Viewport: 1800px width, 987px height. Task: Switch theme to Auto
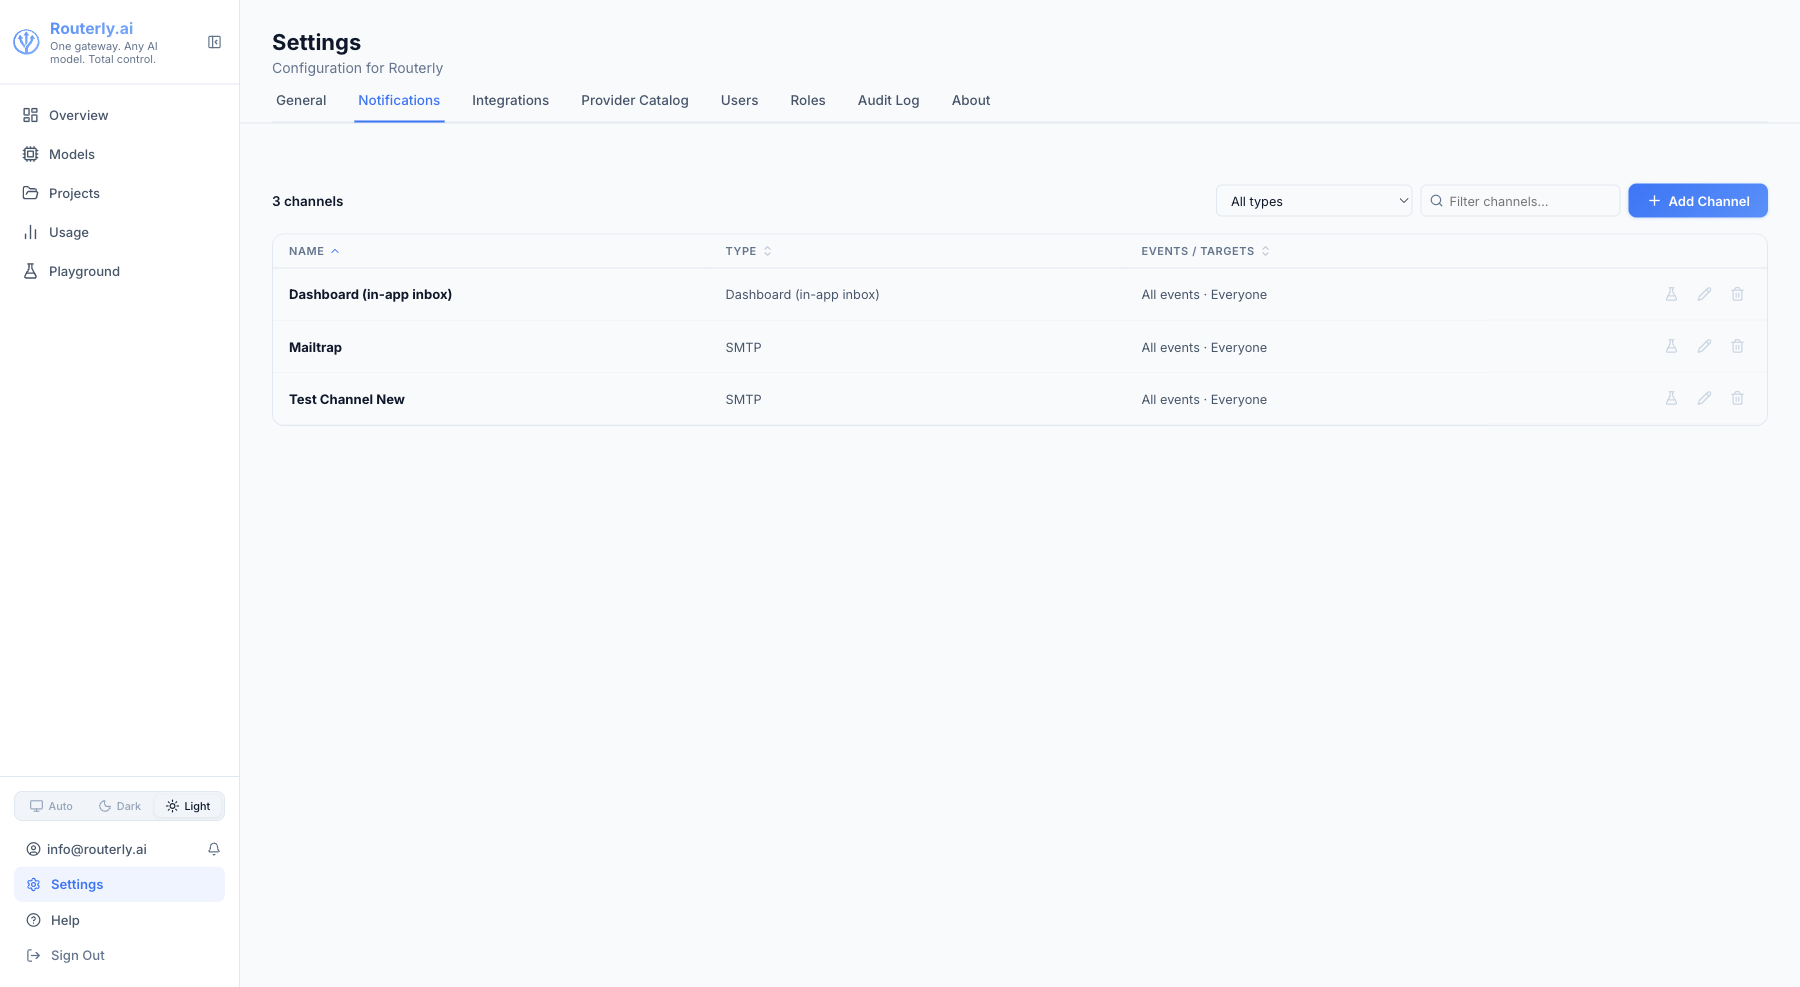51,806
